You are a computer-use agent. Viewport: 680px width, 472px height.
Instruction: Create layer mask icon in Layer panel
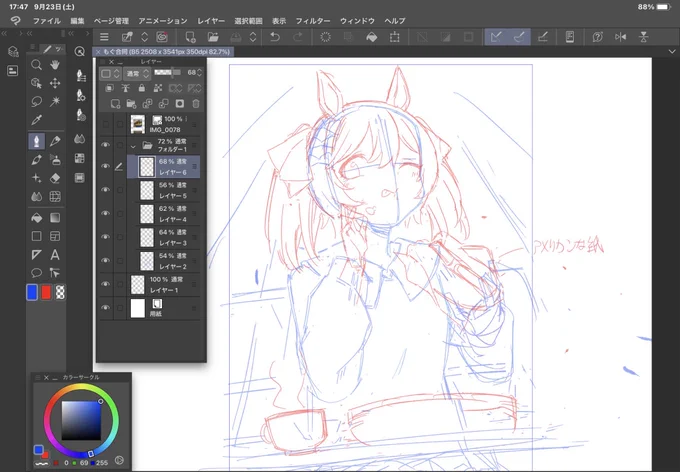(x=180, y=103)
